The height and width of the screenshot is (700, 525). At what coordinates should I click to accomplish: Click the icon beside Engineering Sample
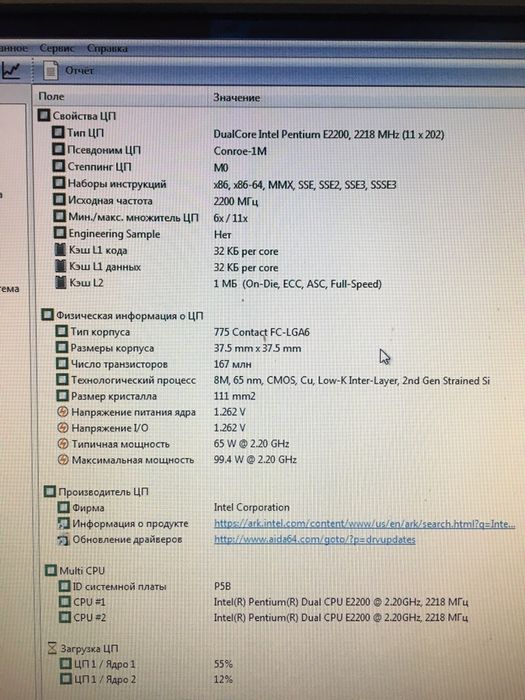[59, 233]
